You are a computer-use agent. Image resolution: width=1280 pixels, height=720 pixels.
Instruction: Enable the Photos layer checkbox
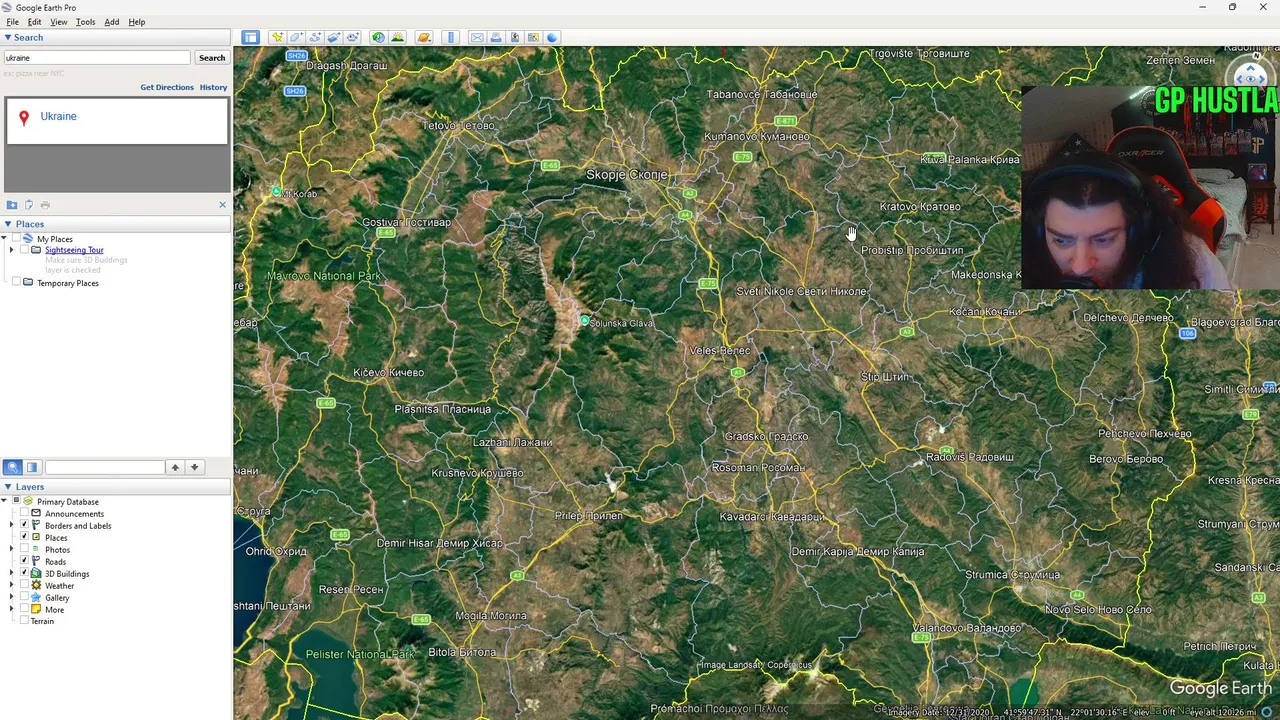click(x=24, y=549)
